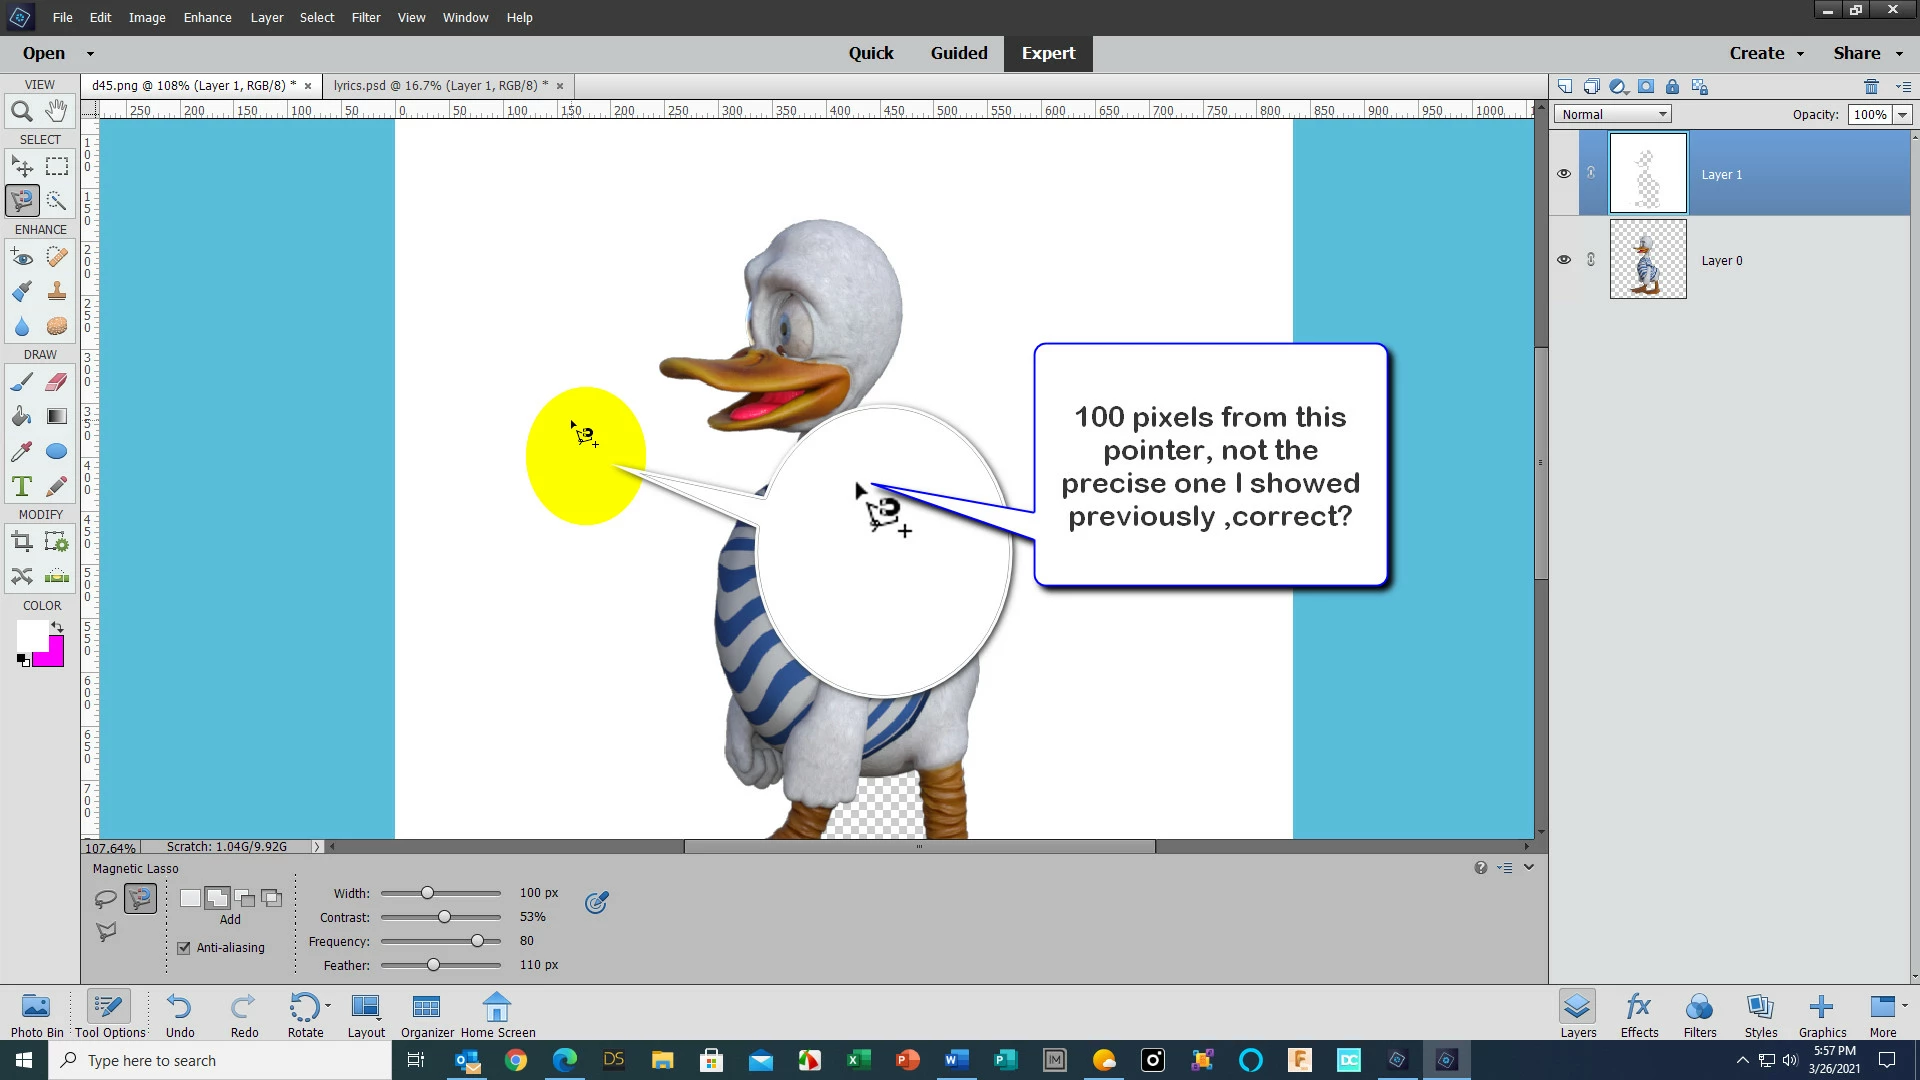The image size is (1920, 1080).
Task: Hide Layer 1 visibility eye
Action: click(x=1564, y=174)
